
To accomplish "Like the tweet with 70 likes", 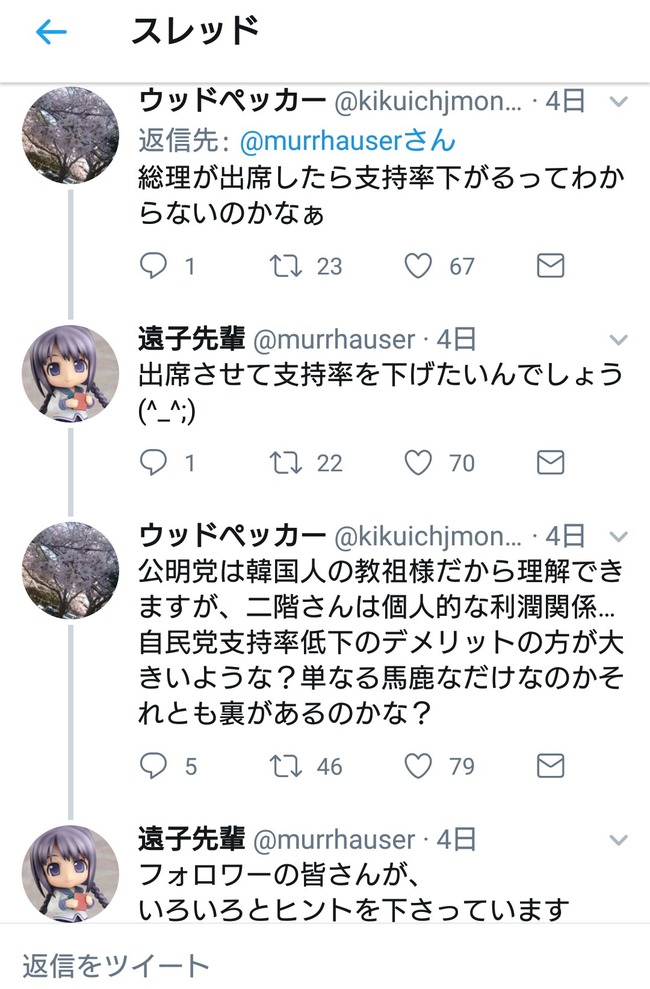I will [x=418, y=462].
